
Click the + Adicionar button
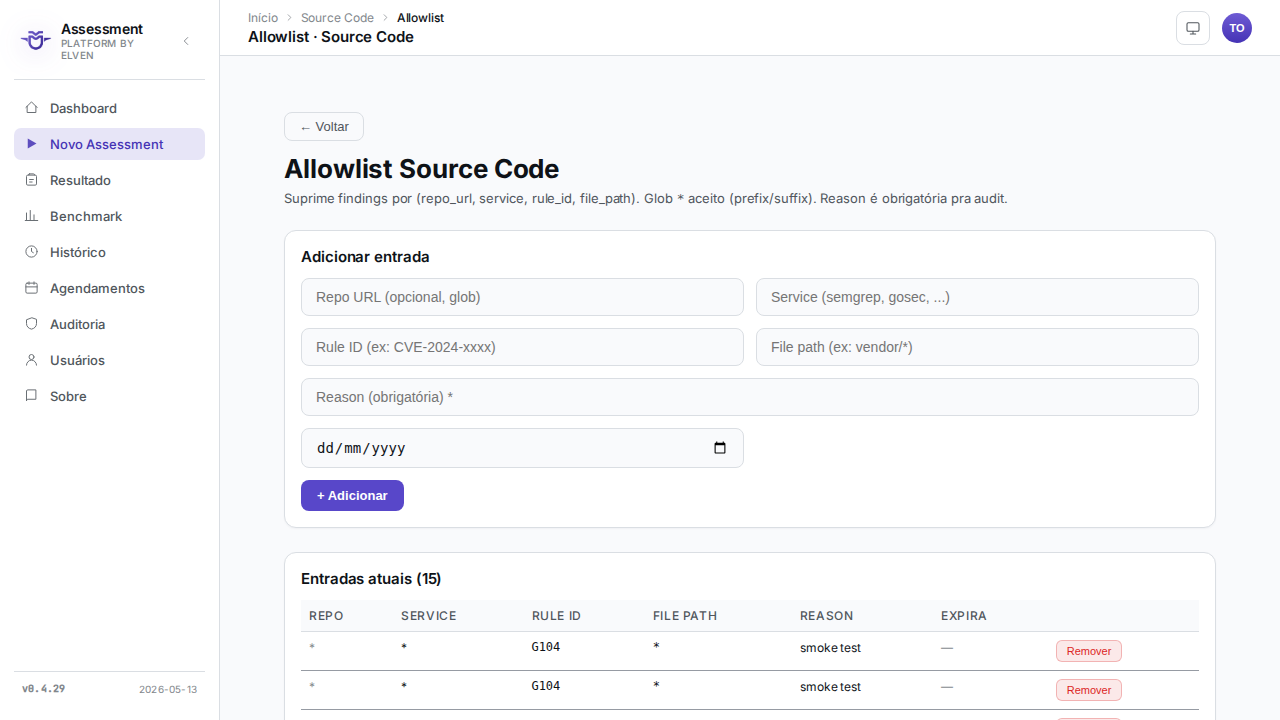point(352,496)
